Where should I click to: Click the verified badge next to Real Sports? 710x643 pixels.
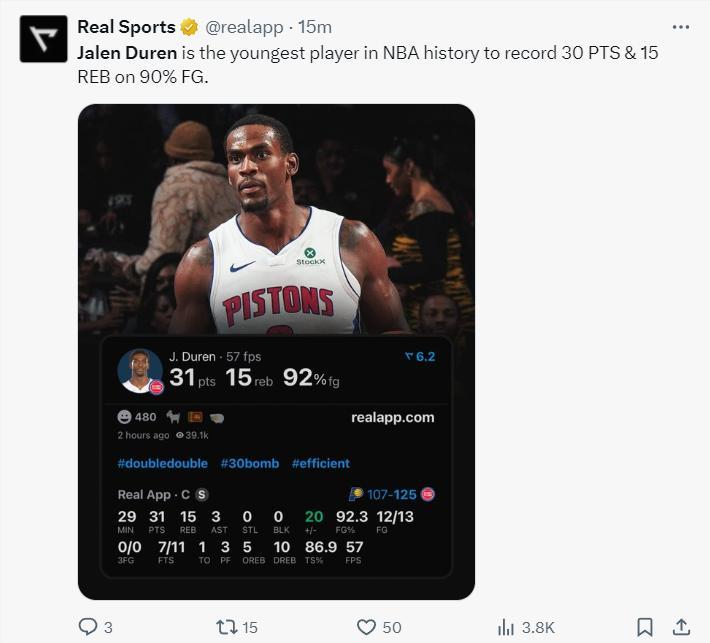click(188, 28)
